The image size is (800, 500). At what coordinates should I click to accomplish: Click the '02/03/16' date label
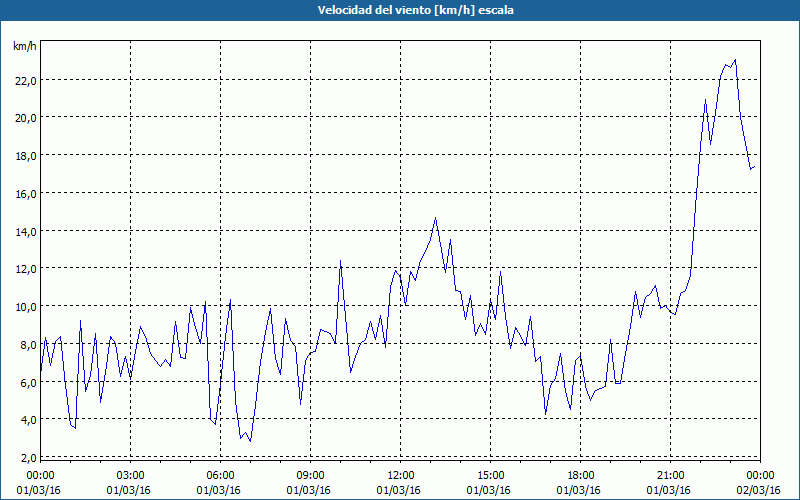pos(758,490)
